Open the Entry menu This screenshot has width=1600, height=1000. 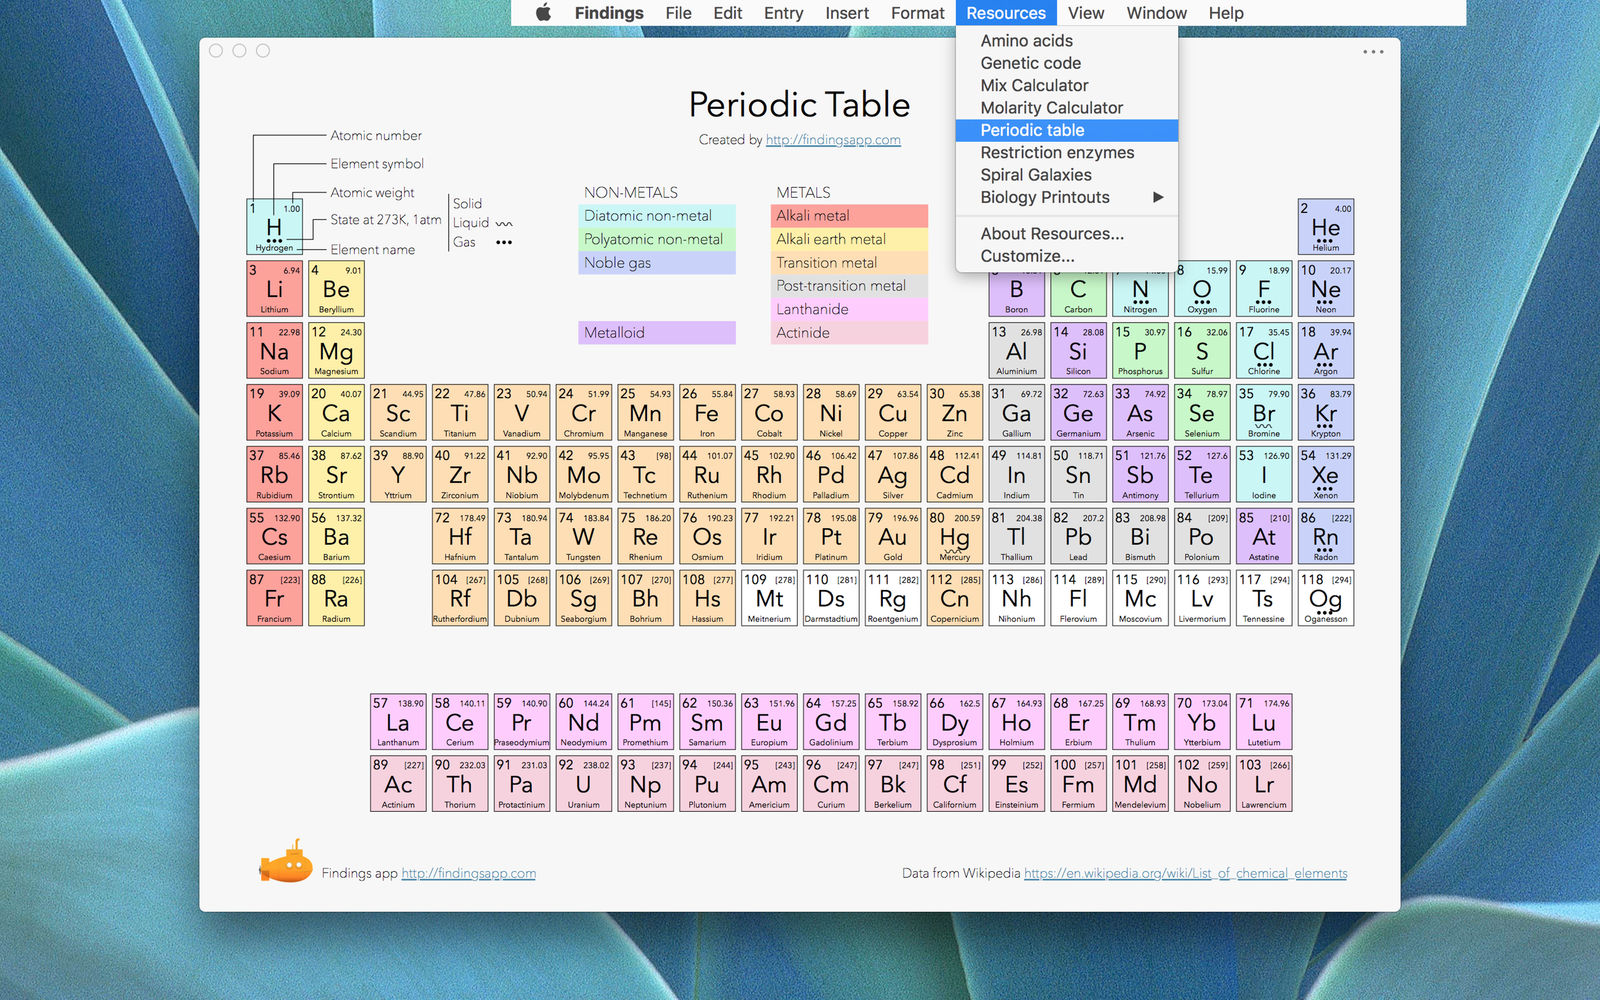(783, 13)
